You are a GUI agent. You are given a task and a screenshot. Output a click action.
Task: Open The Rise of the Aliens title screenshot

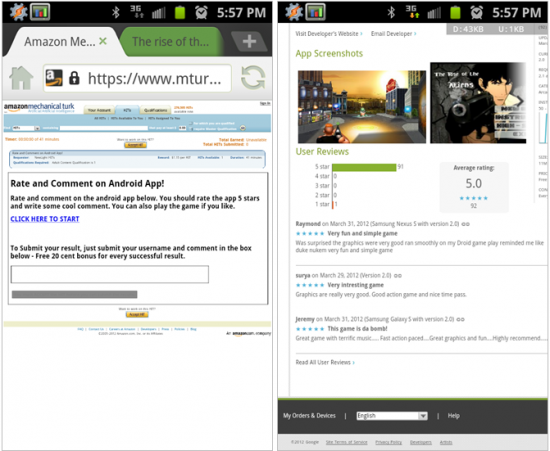click(478, 103)
